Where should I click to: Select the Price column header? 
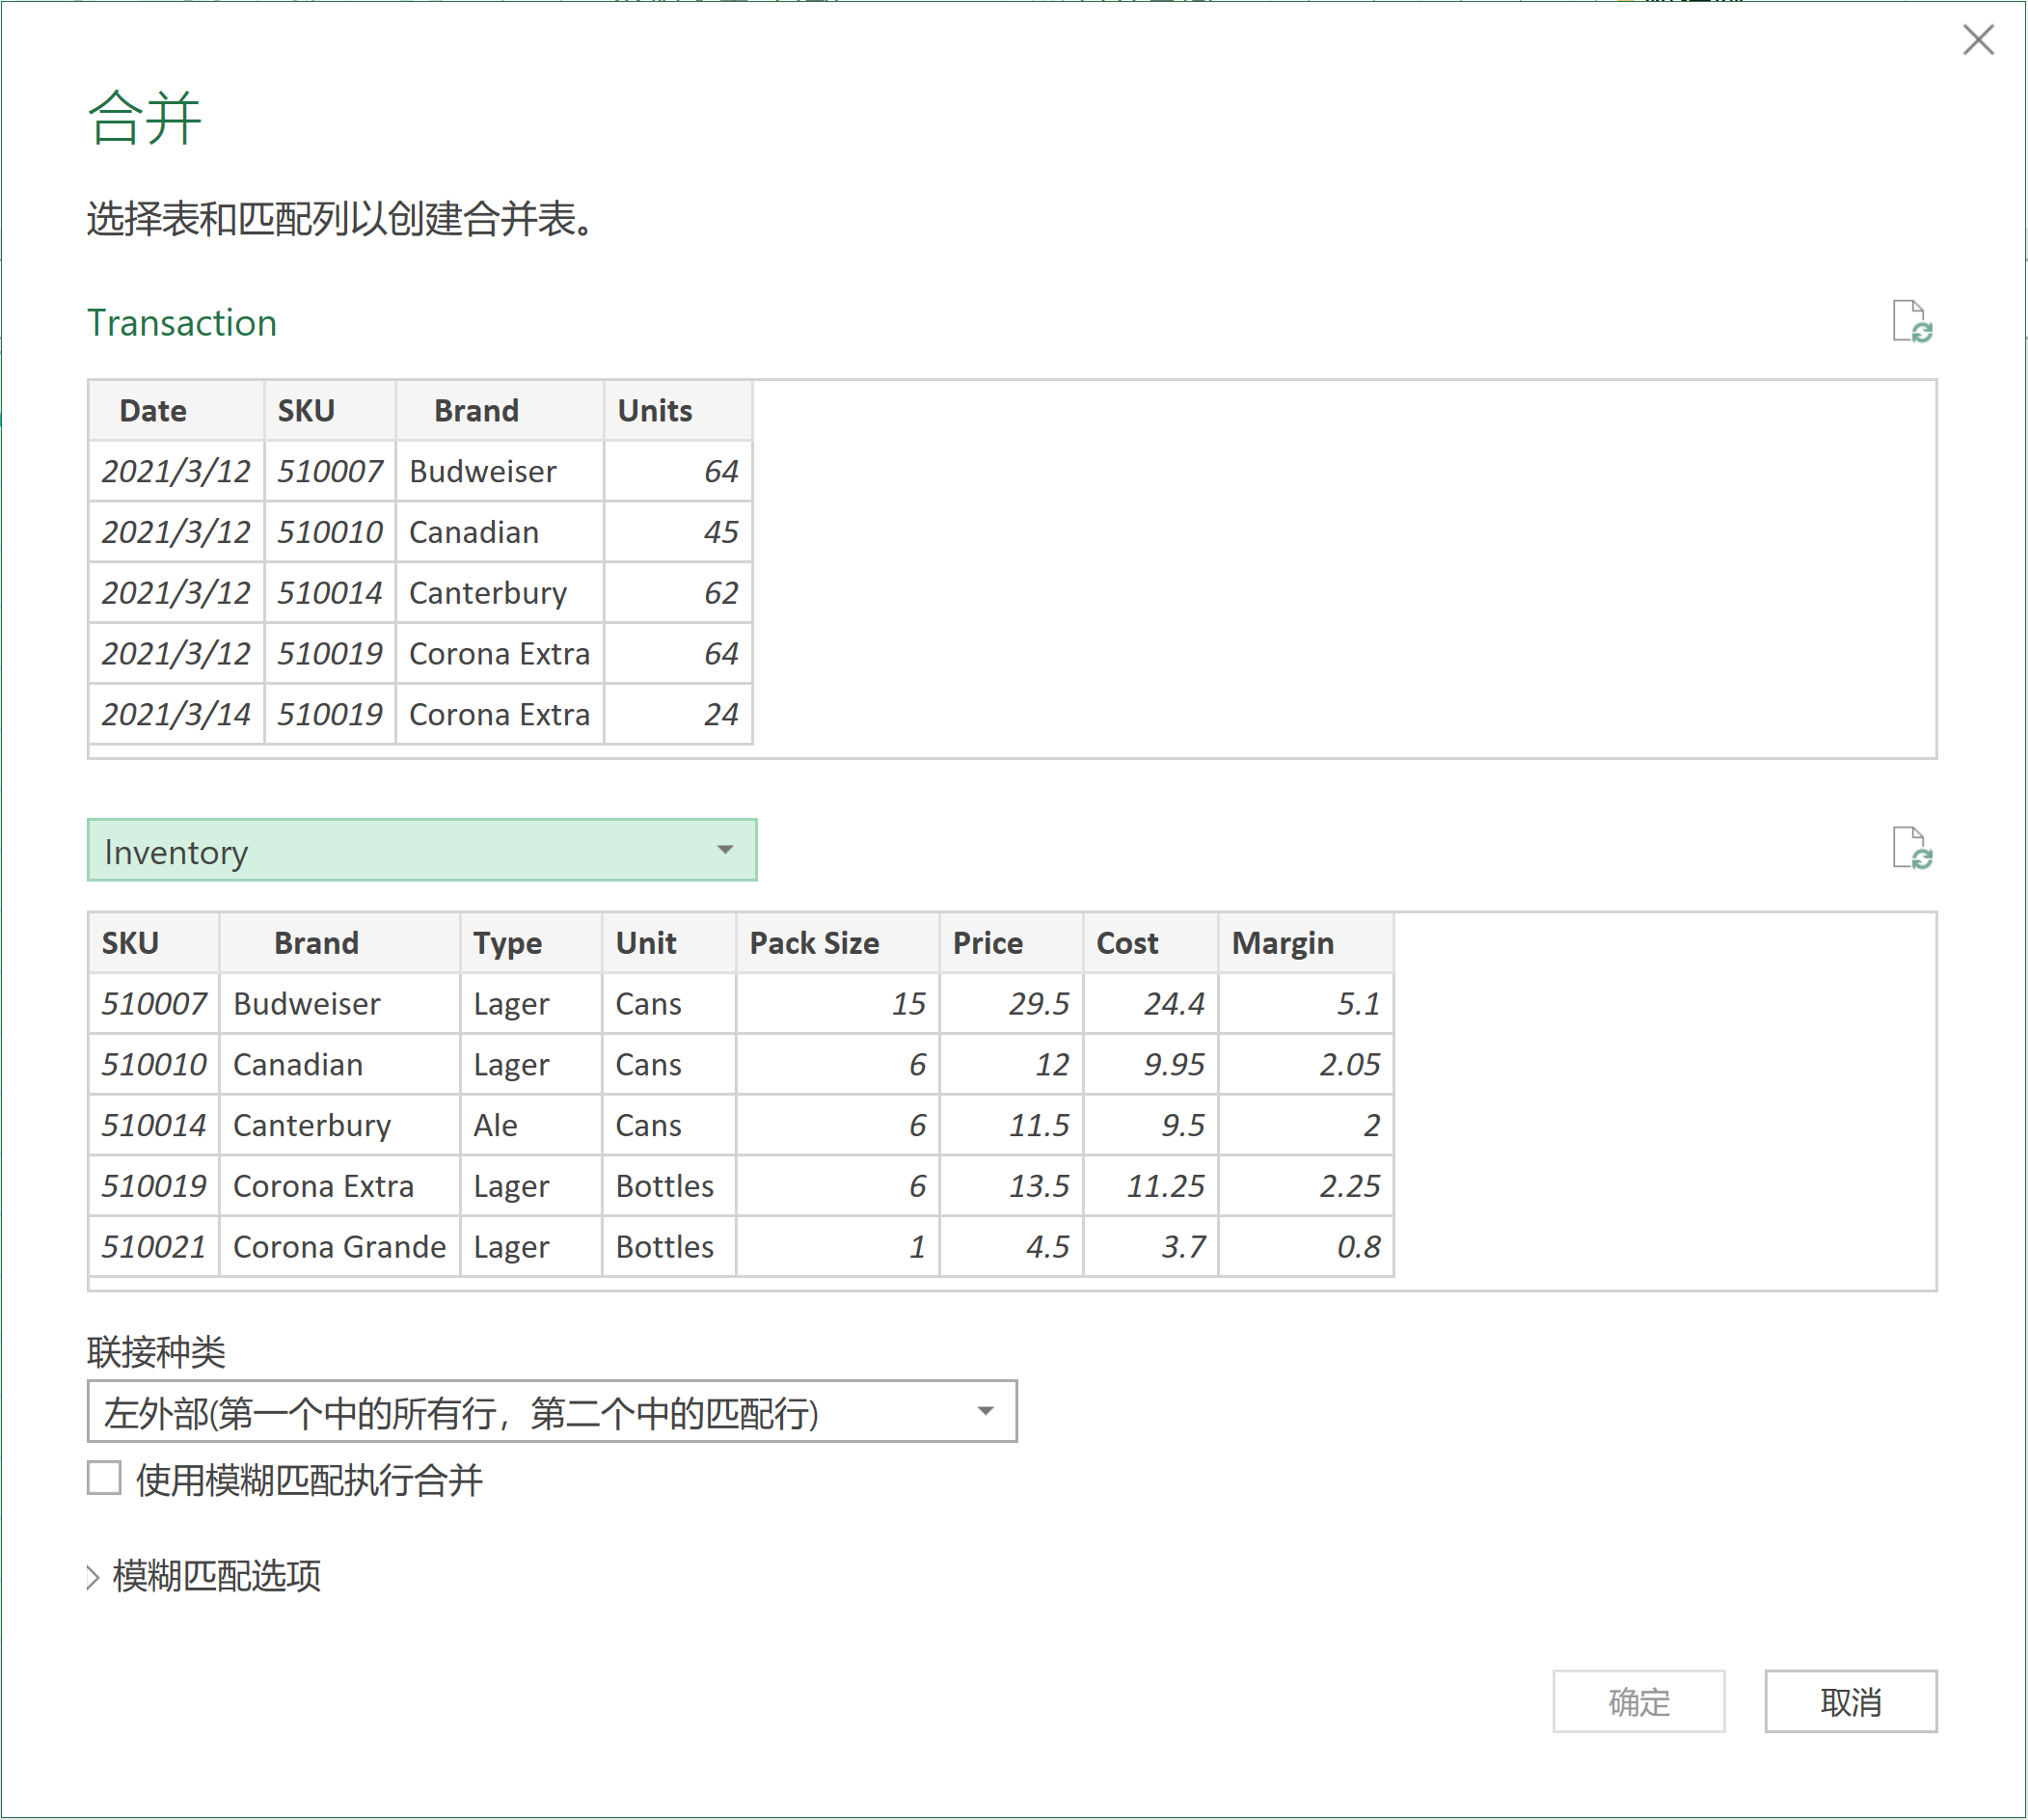point(987,943)
